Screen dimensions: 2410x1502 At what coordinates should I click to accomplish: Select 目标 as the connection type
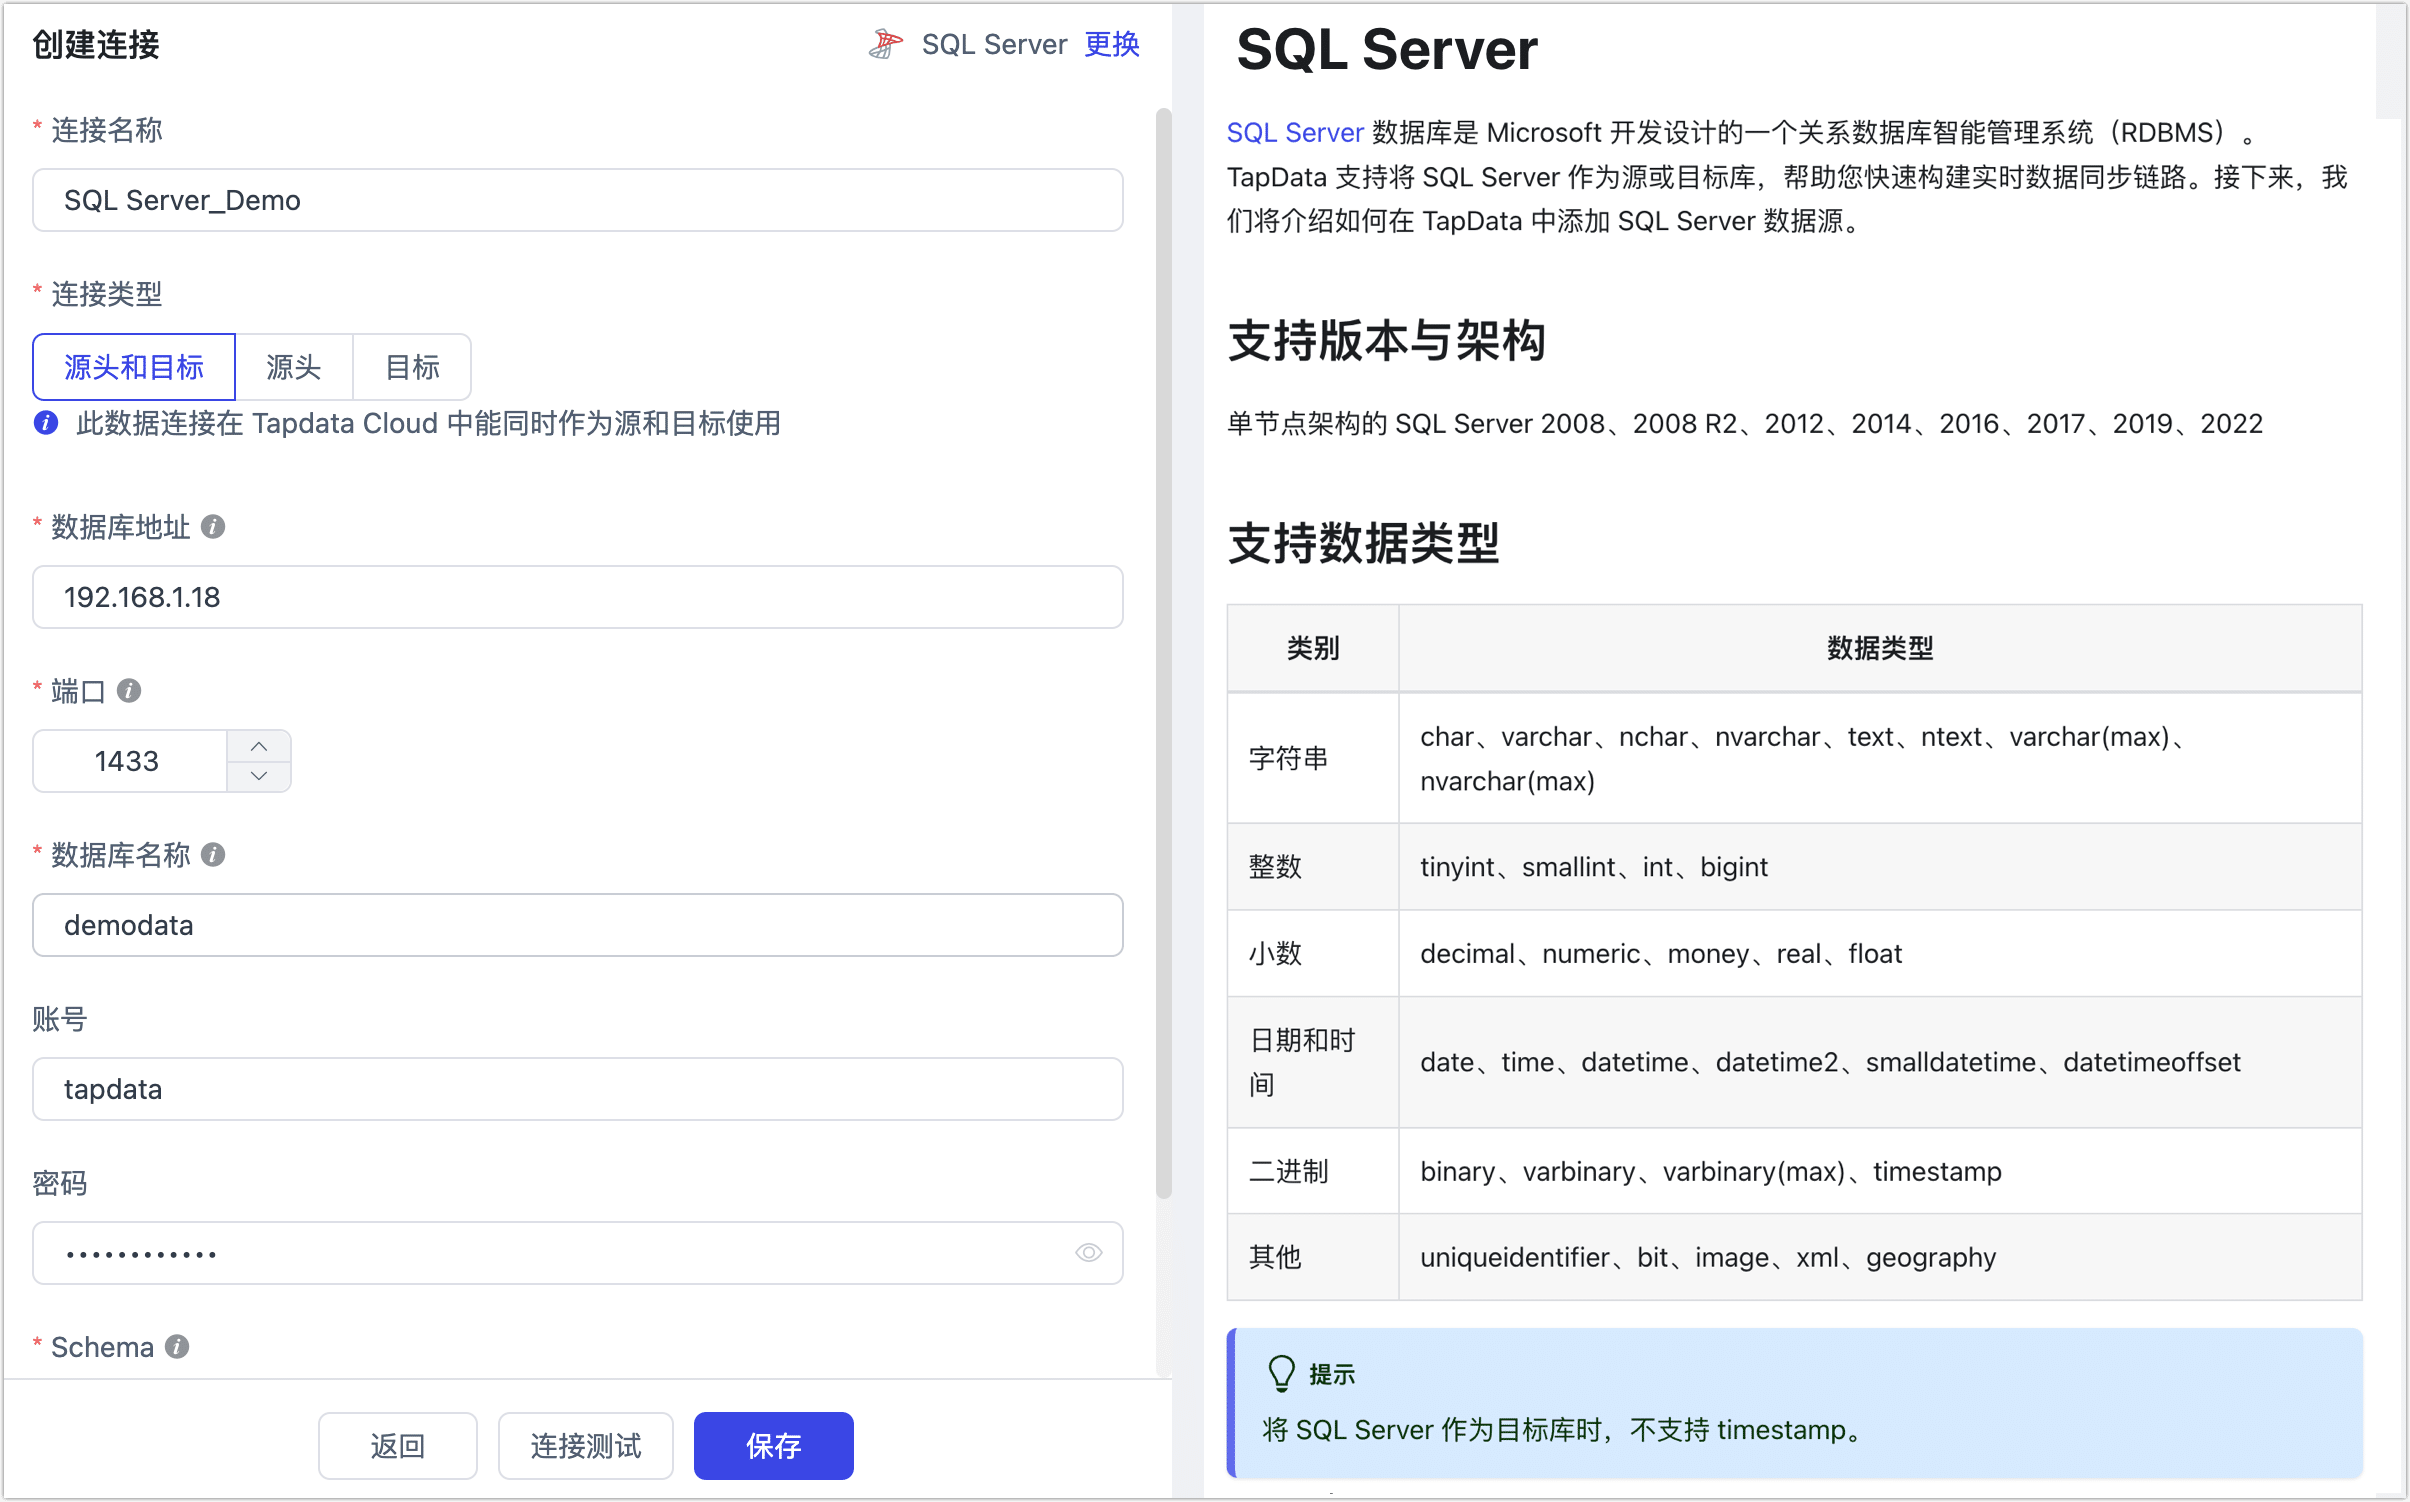coord(411,367)
